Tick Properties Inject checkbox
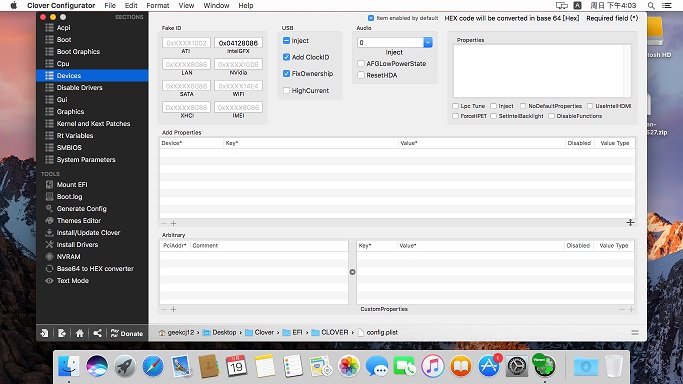Image resolution: width=683 pixels, height=384 pixels. click(x=494, y=106)
